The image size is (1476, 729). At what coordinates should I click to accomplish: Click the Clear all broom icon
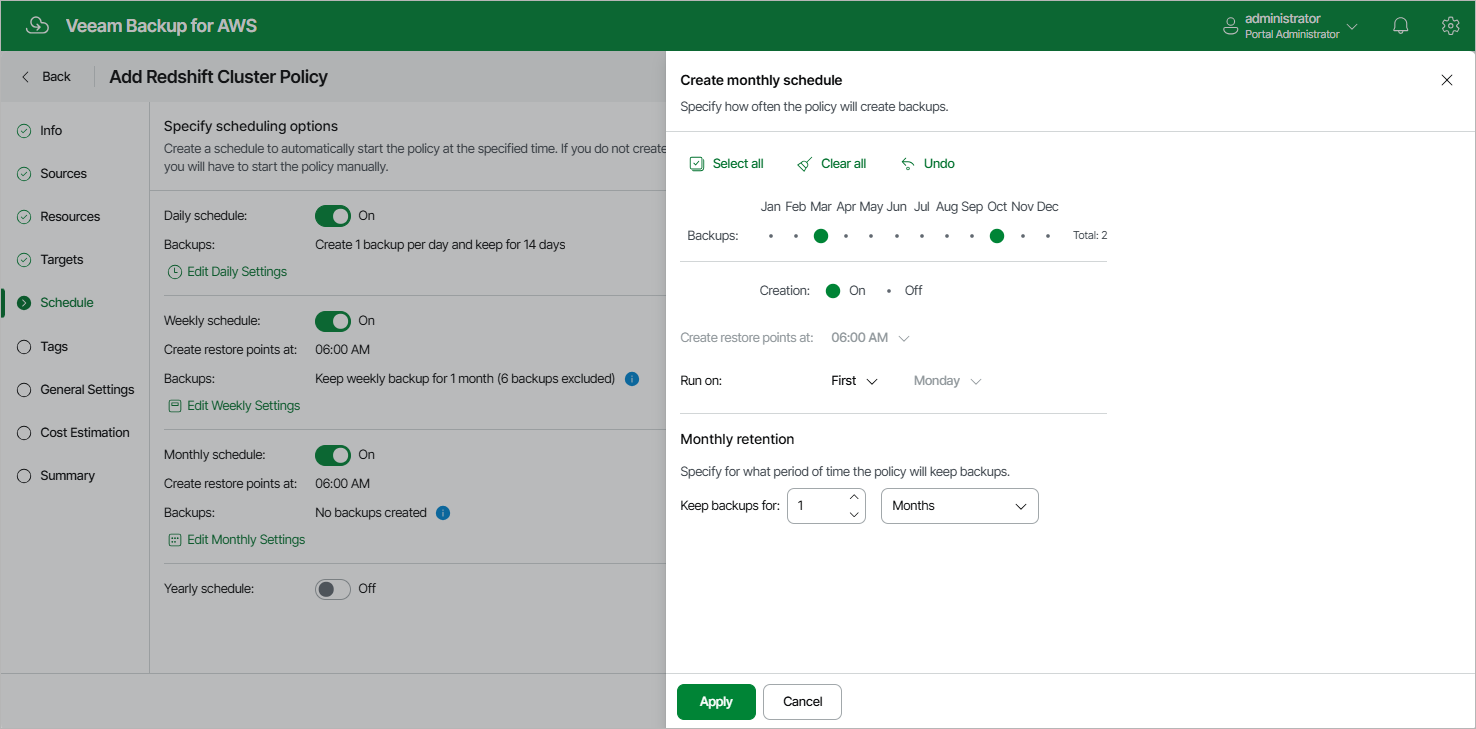tap(804, 164)
